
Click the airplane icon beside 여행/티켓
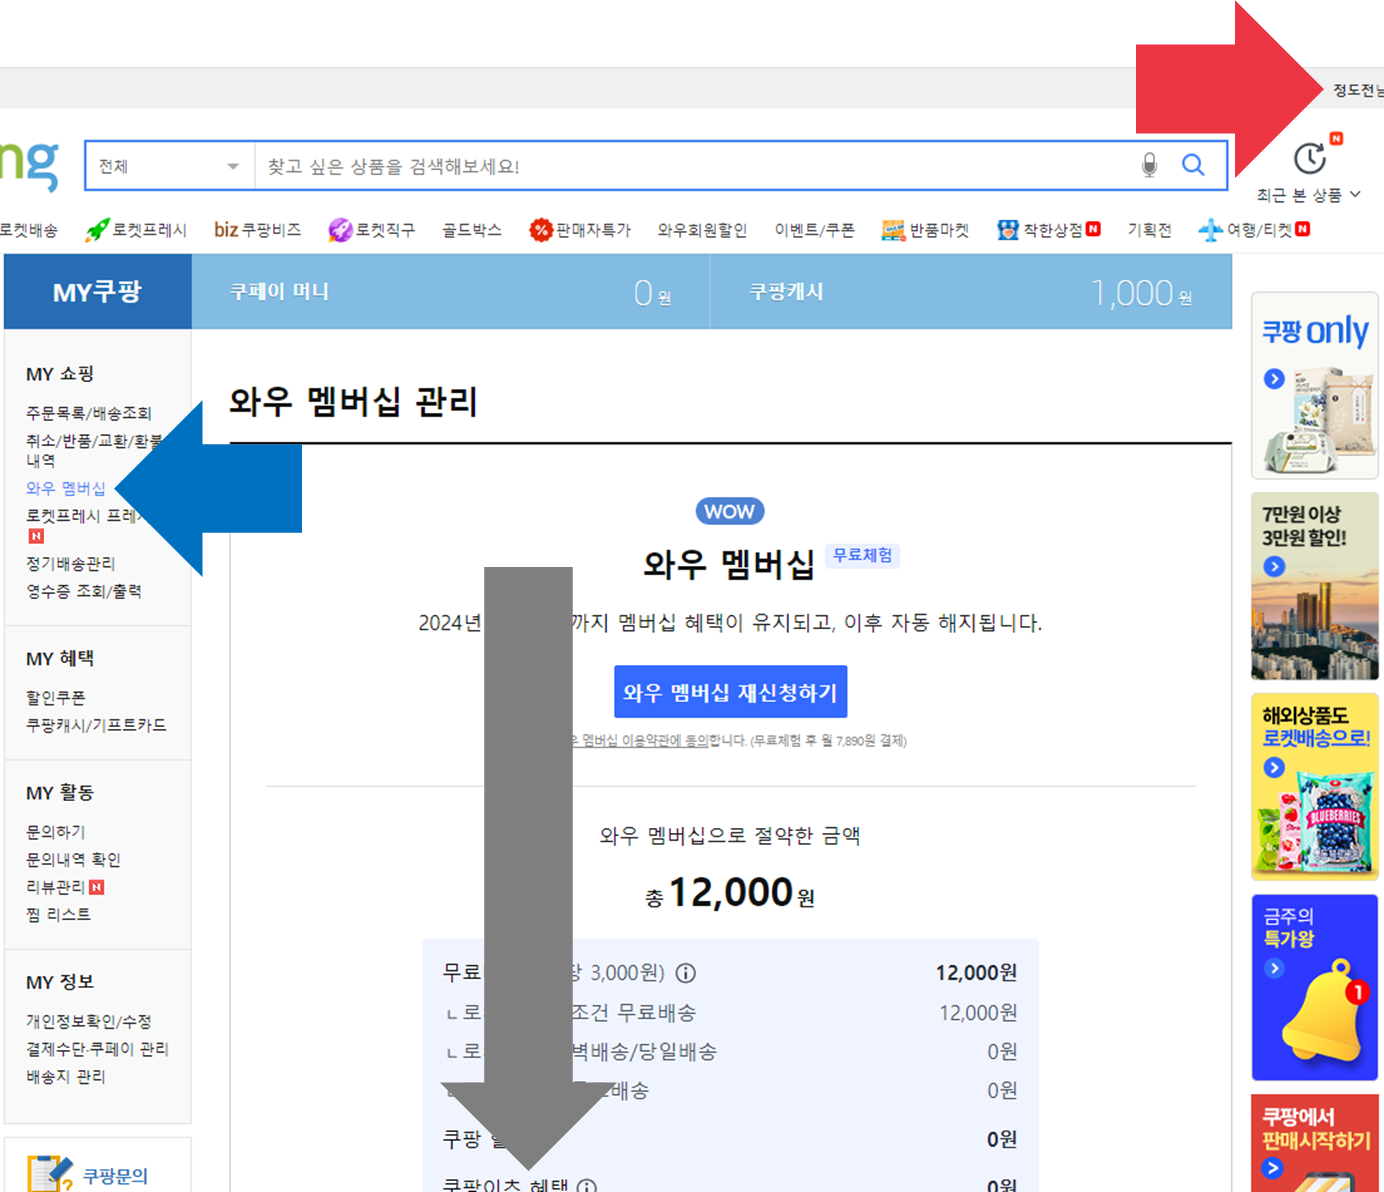[x=1211, y=230]
